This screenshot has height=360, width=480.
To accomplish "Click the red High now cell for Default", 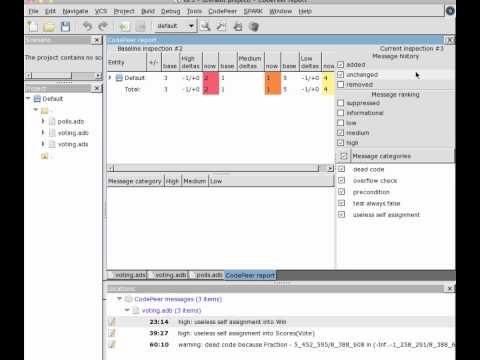I will tap(211, 78).
